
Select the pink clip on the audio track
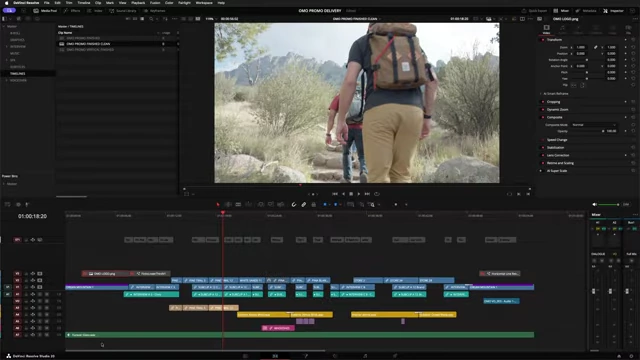tap(278, 328)
